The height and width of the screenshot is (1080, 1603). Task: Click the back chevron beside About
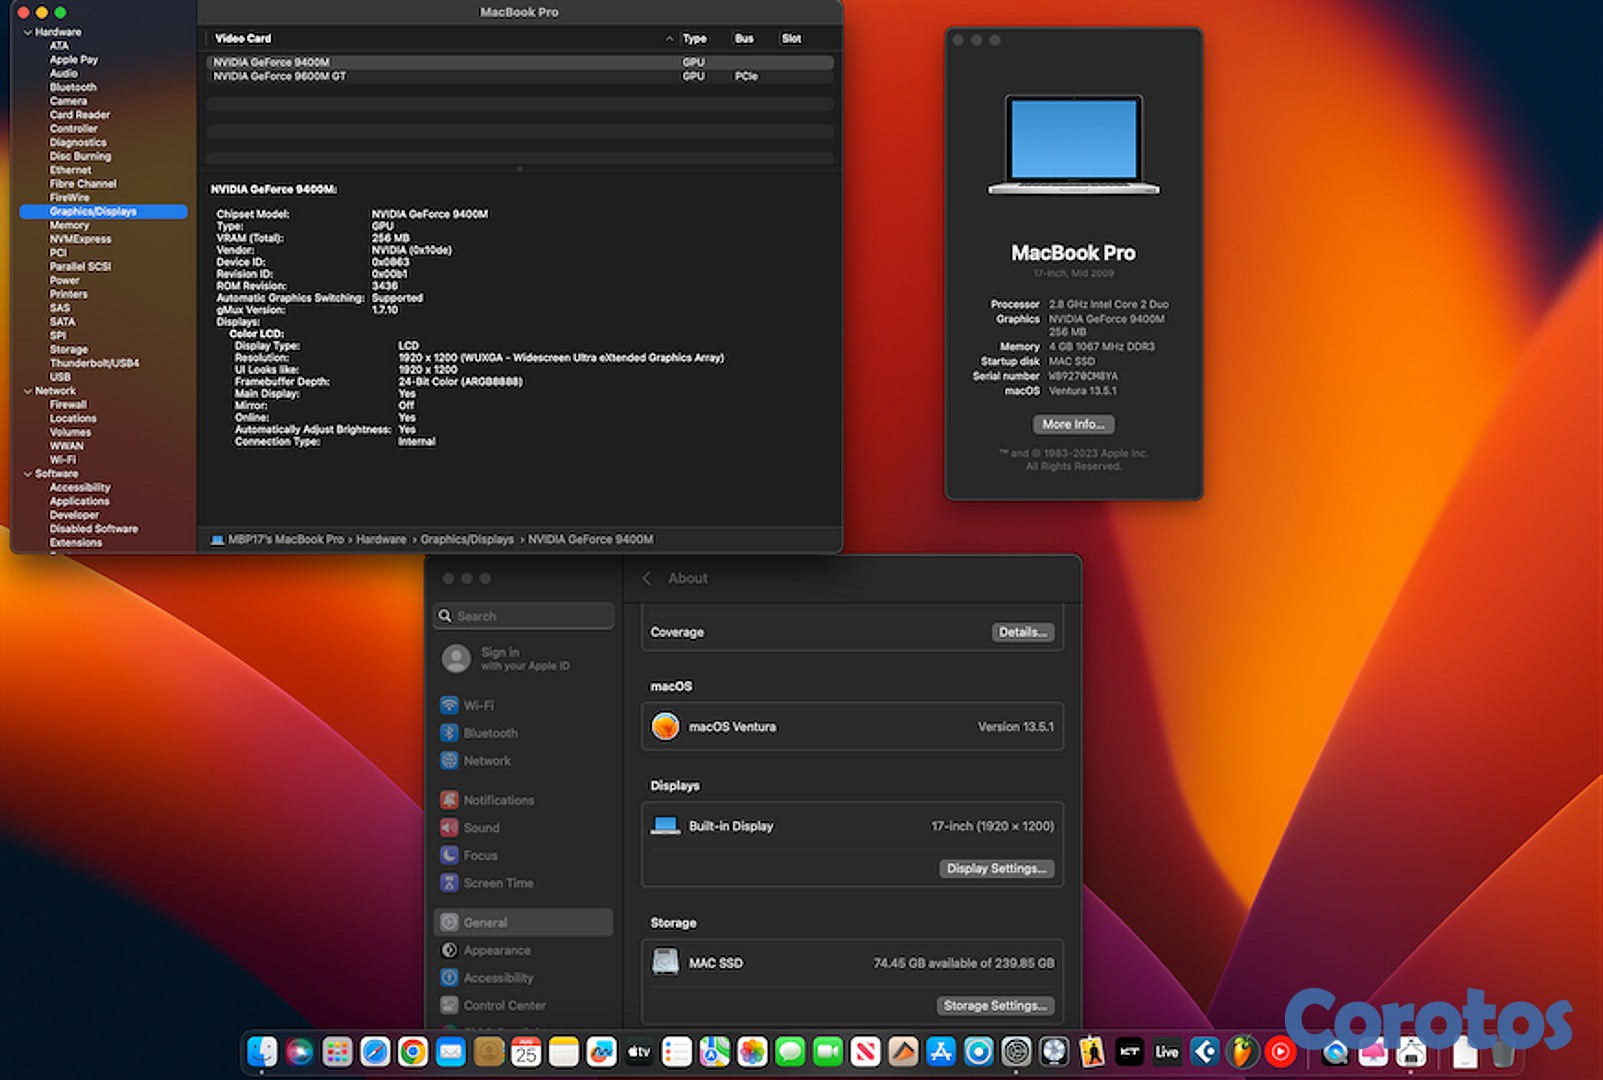click(647, 578)
